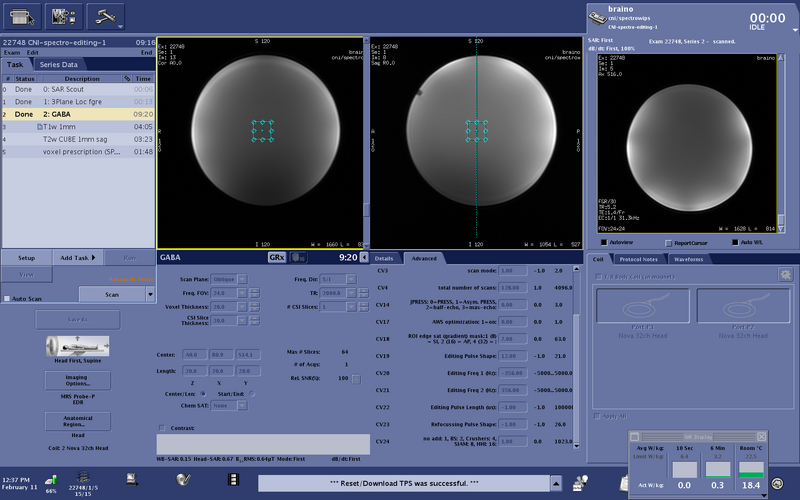Open the Scan Plane dropdown

tap(242, 279)
